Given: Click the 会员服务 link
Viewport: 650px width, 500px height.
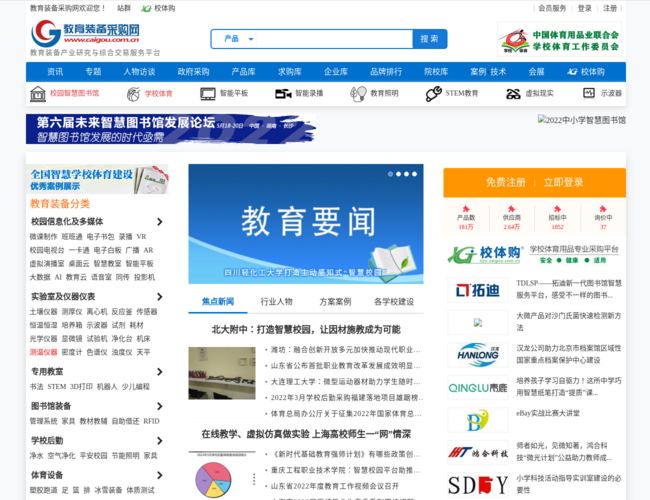Looking at the screenshot, I should coord(552,8).
